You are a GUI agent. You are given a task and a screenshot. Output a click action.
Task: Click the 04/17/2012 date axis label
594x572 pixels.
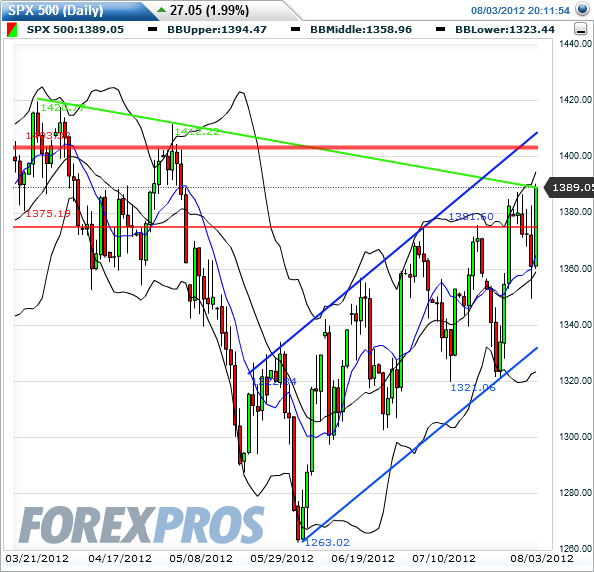tap(120, 558)
